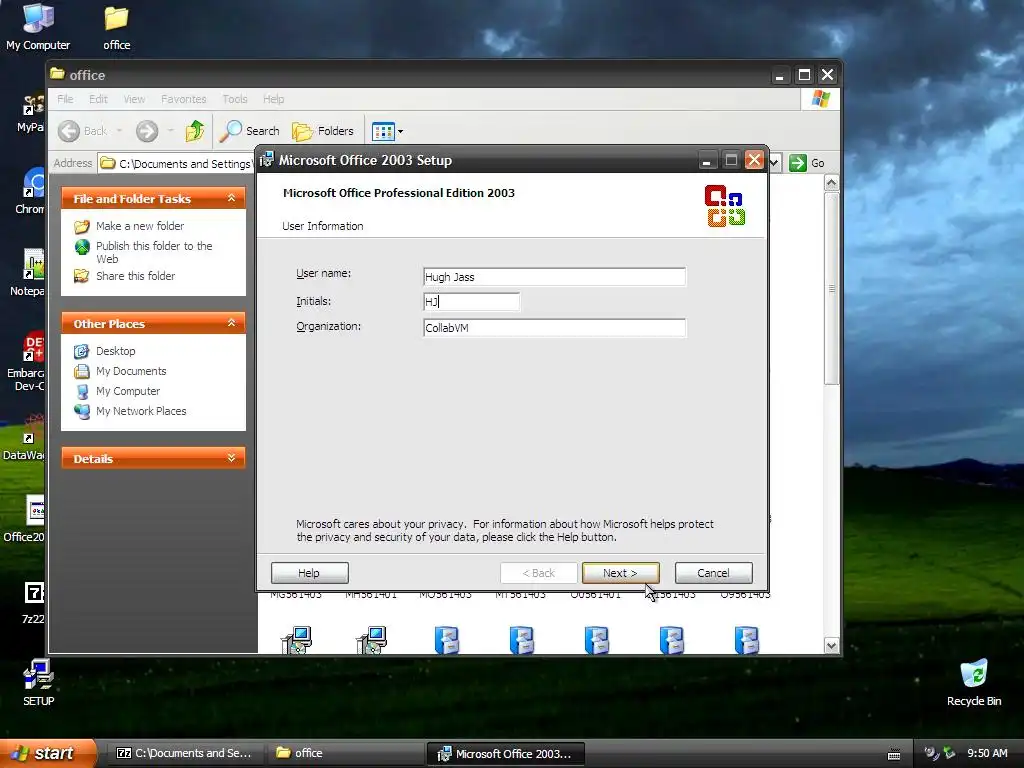
Task: Toggle the Folders pane button
Action: [x=323, y=131]
